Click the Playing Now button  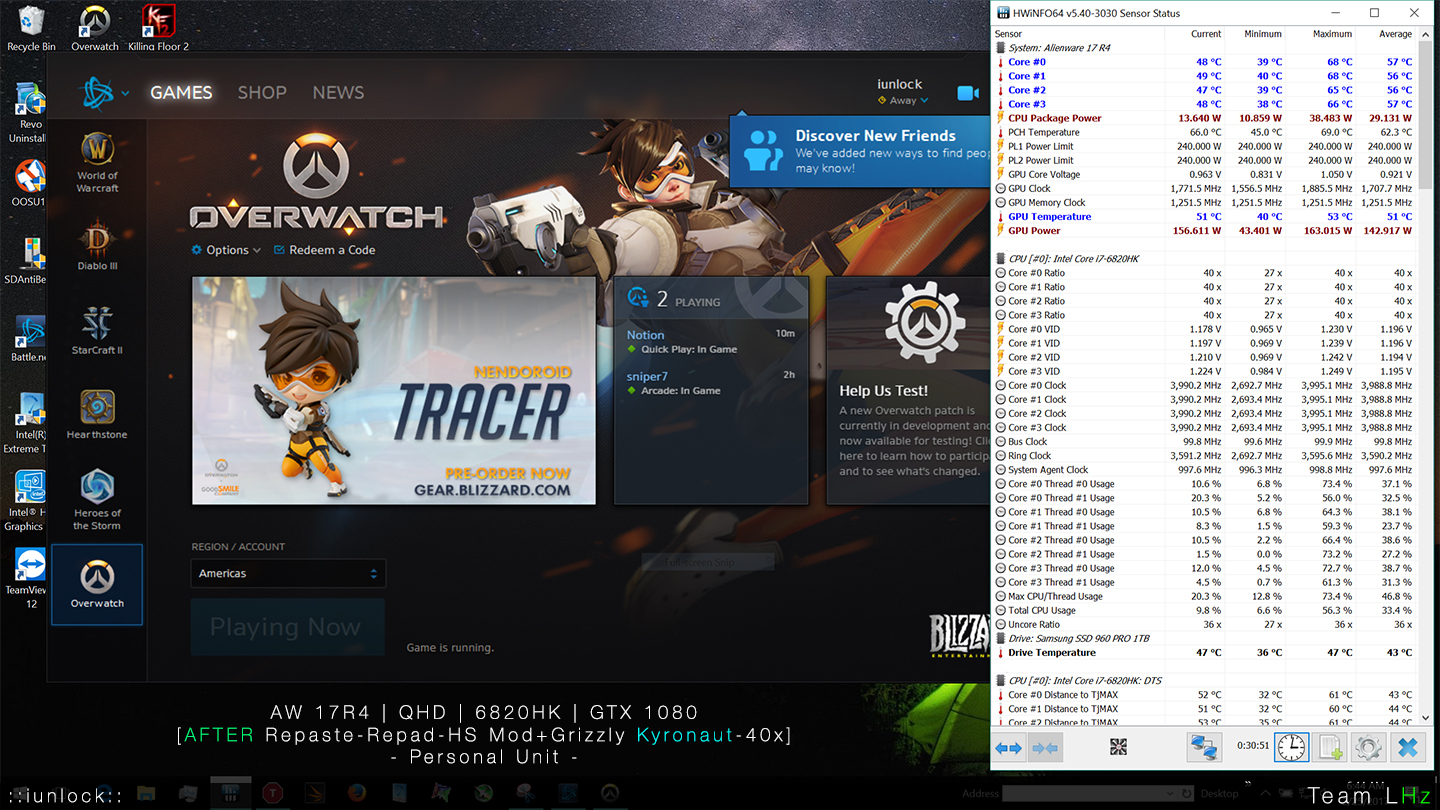pos(288,627)
